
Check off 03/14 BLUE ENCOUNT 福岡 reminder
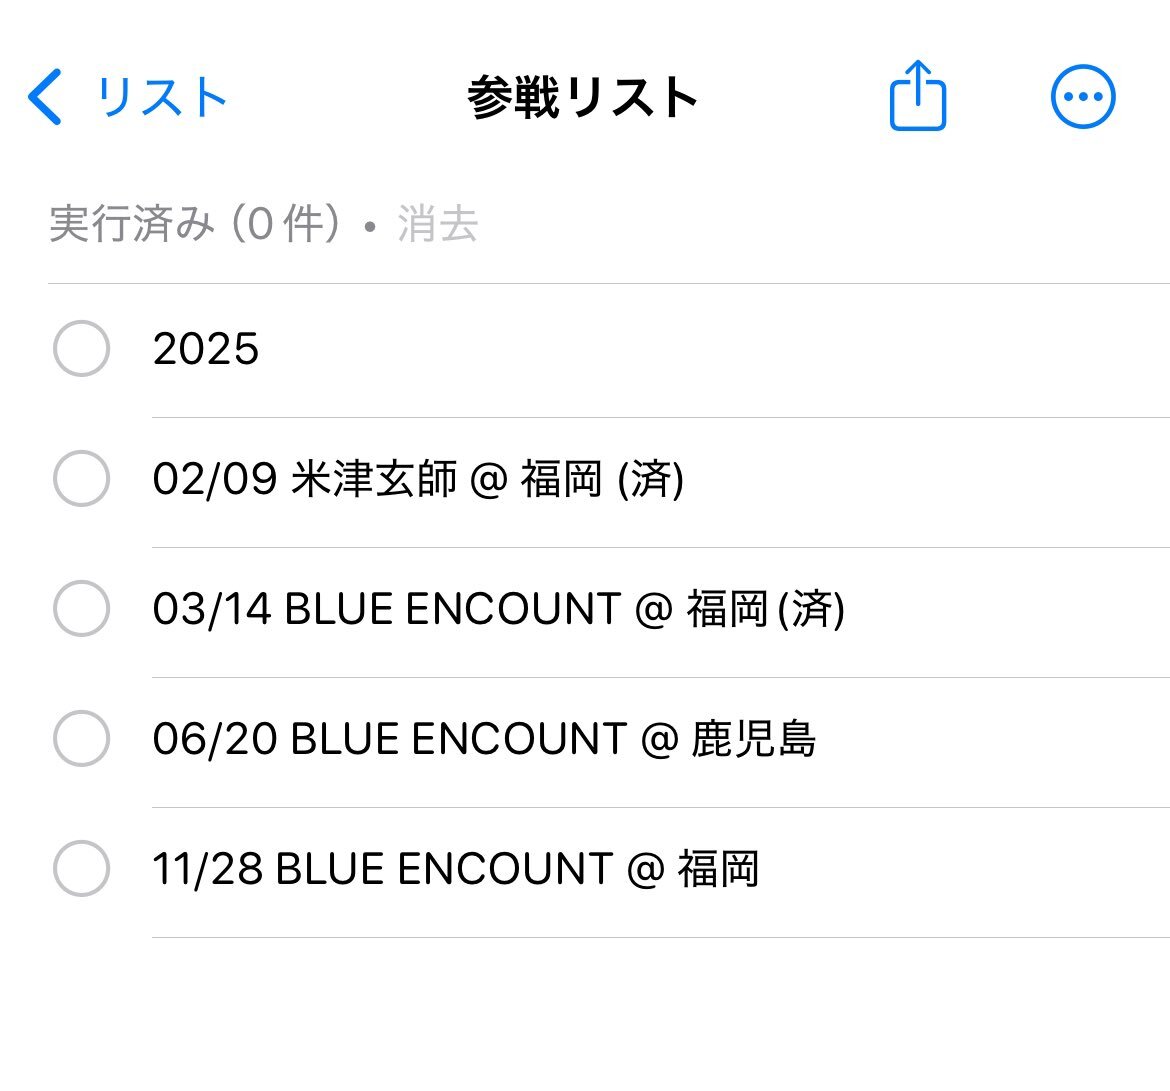81,608
